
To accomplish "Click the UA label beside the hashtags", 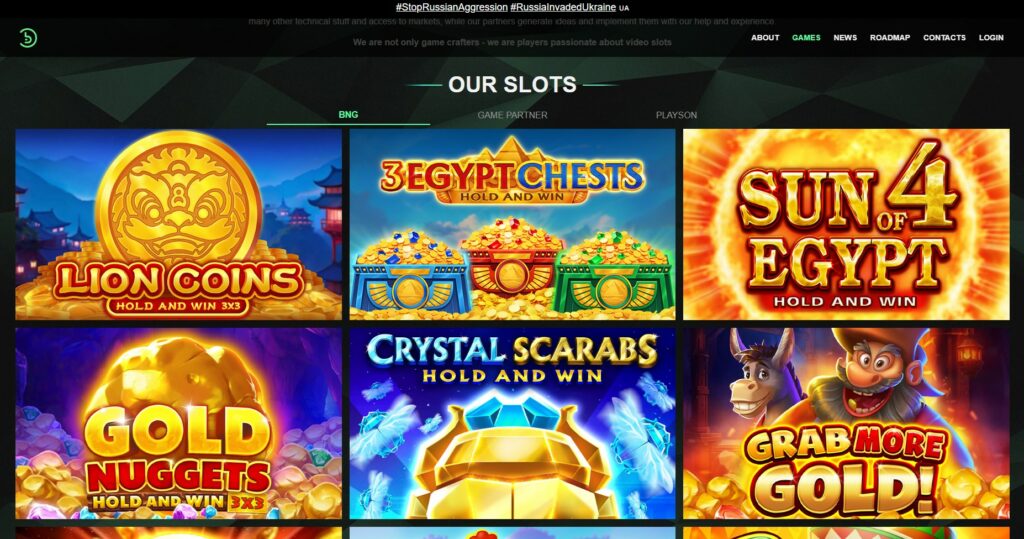I will (x=624, y=8).
